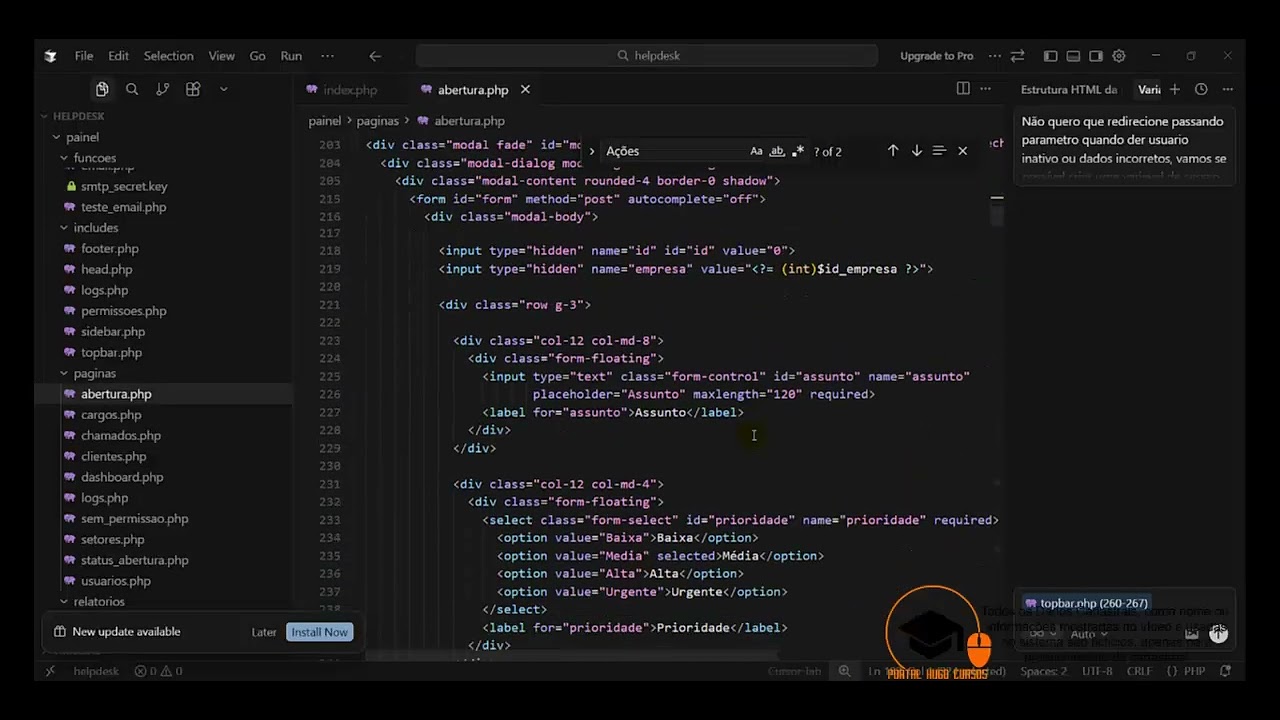The image size is (1280, 720).
Task: Open the Go menu
Action: point(257,56)
